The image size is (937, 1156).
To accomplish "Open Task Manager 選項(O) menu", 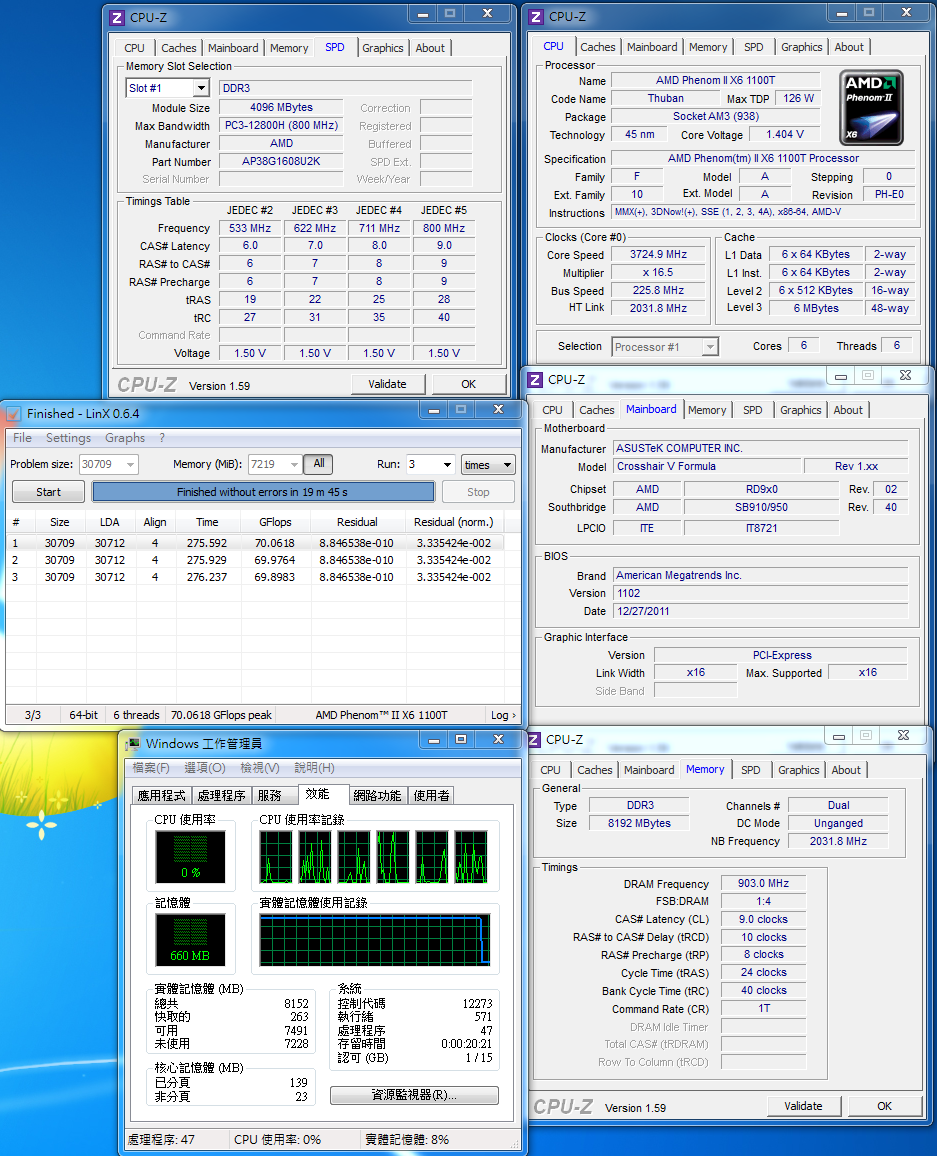I will [205, 767].
